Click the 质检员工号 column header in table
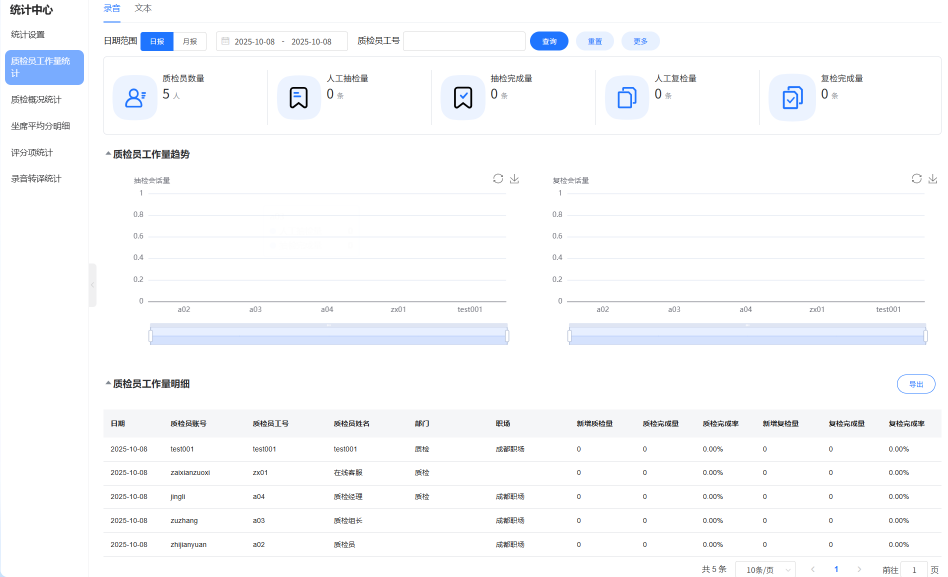 [270, 423]
